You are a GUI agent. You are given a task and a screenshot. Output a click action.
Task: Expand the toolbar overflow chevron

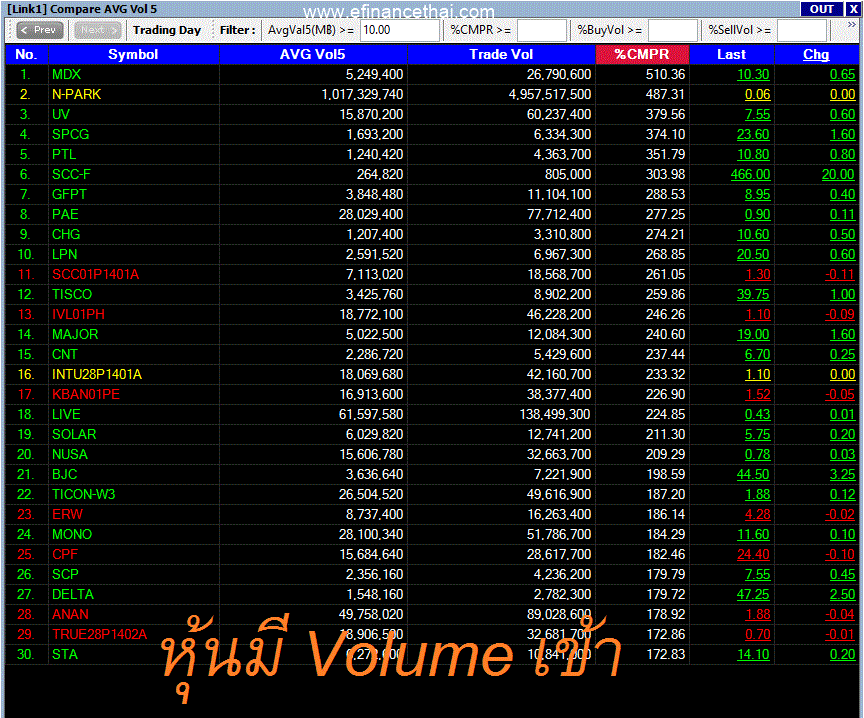(x=852, y=25)
